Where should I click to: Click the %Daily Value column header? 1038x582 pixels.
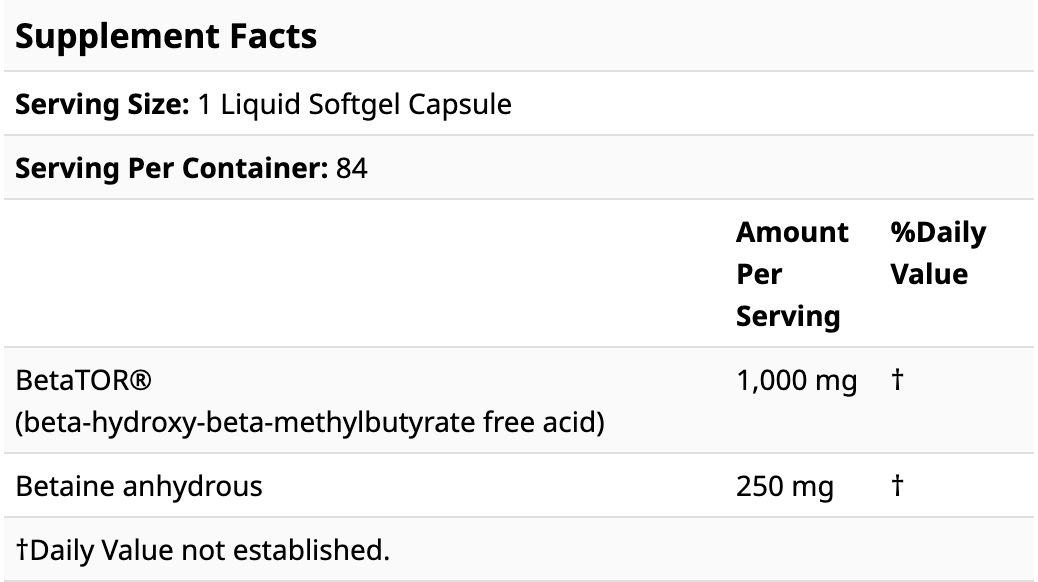coord(937,253)
